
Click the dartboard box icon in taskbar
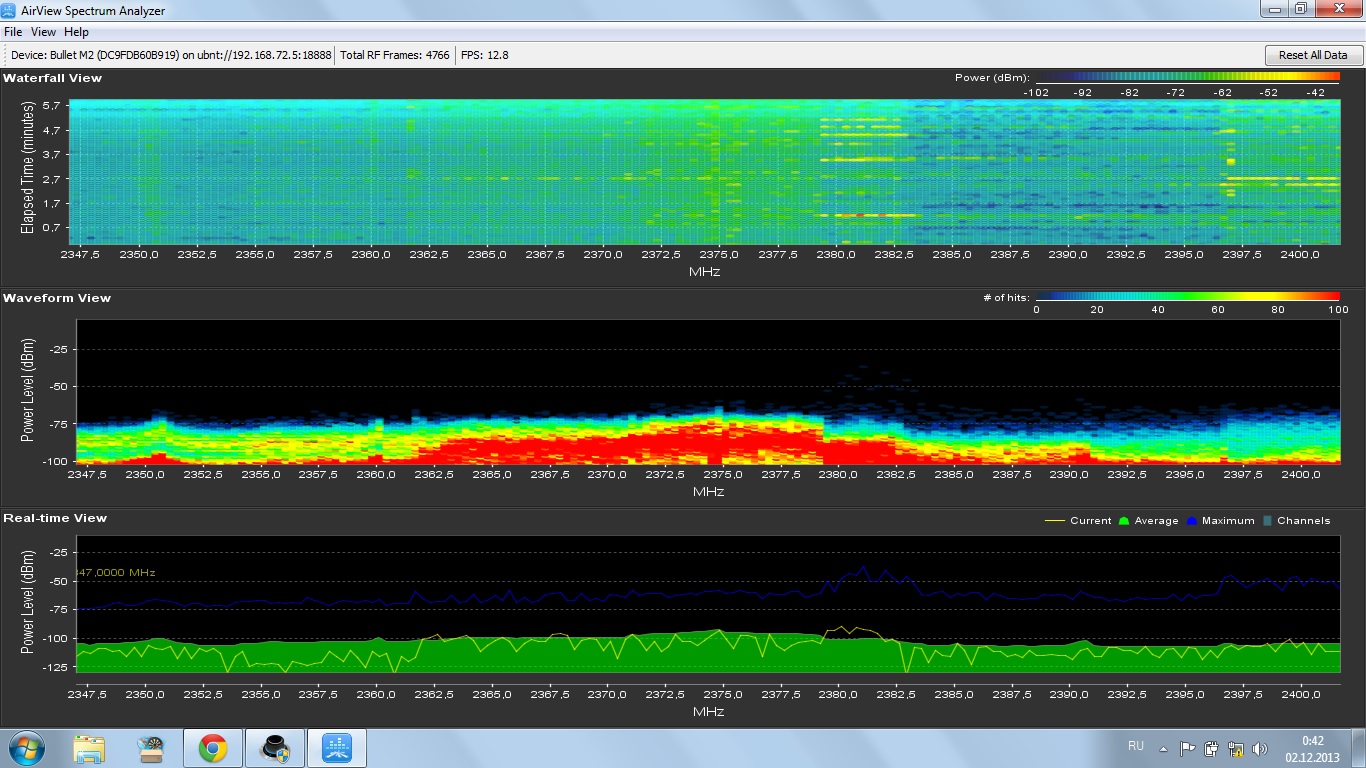(x=151, y=748)
